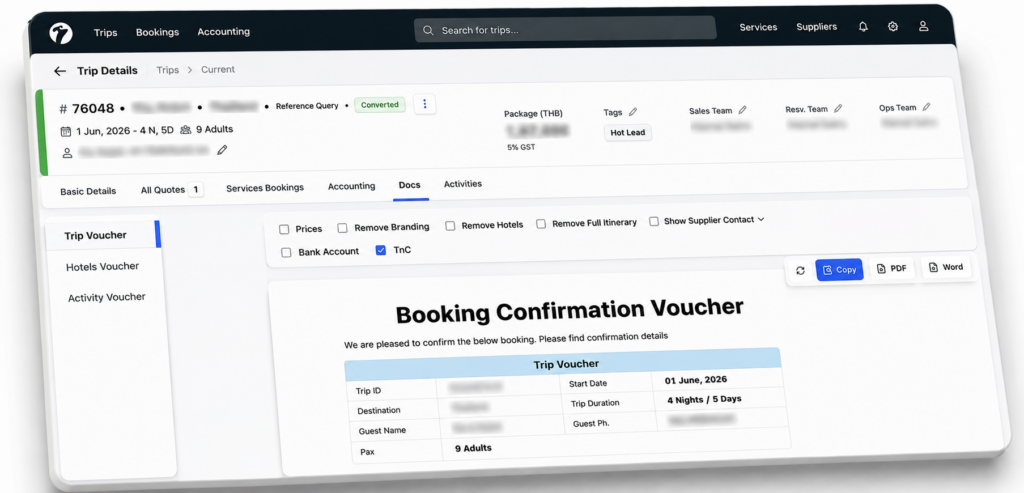Screen dimensions: 1024x493
Task: Open Services in the top bar
Action: click(758, 27)
